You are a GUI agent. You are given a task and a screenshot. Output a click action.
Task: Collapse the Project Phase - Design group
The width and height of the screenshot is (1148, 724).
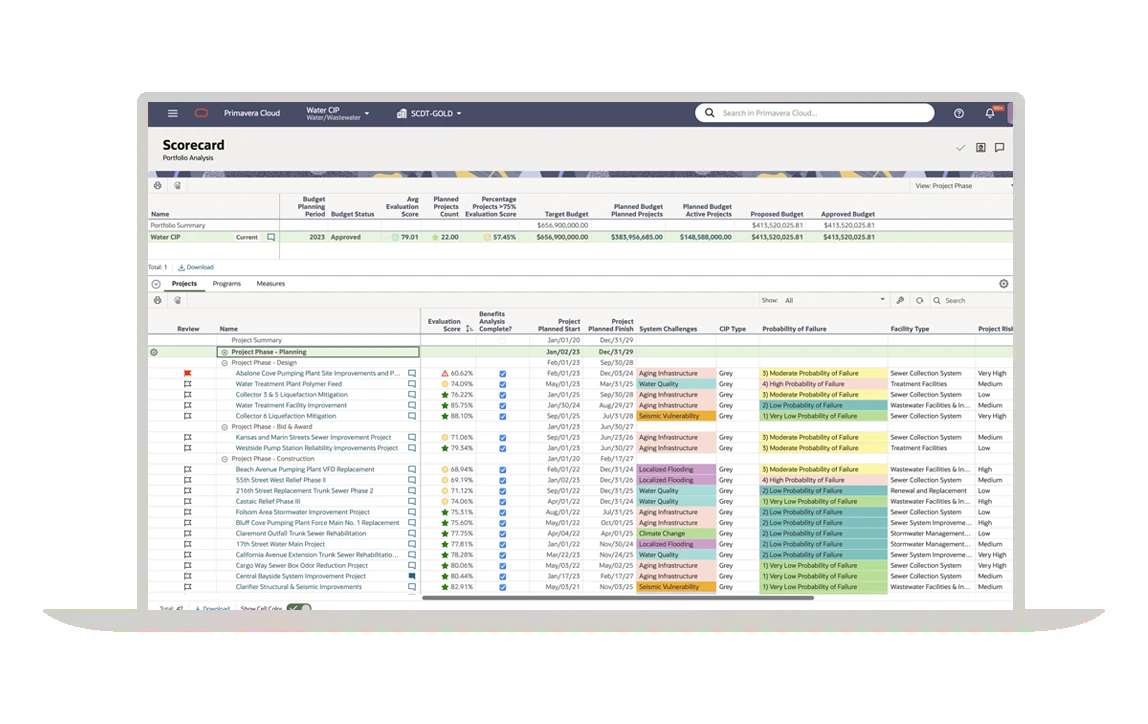[x=225, y=363]
